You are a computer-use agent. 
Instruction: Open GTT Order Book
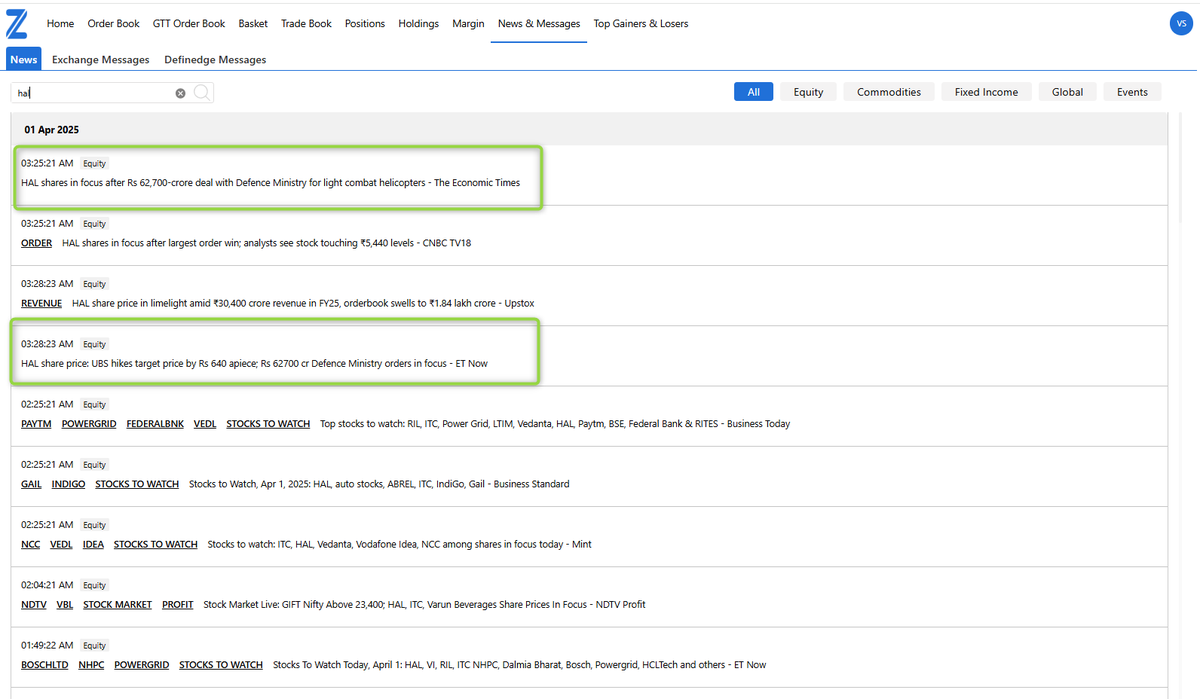coord(189,23)
